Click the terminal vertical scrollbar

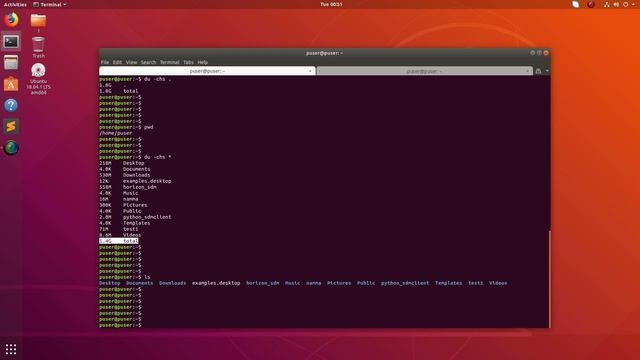pos(549,279)
